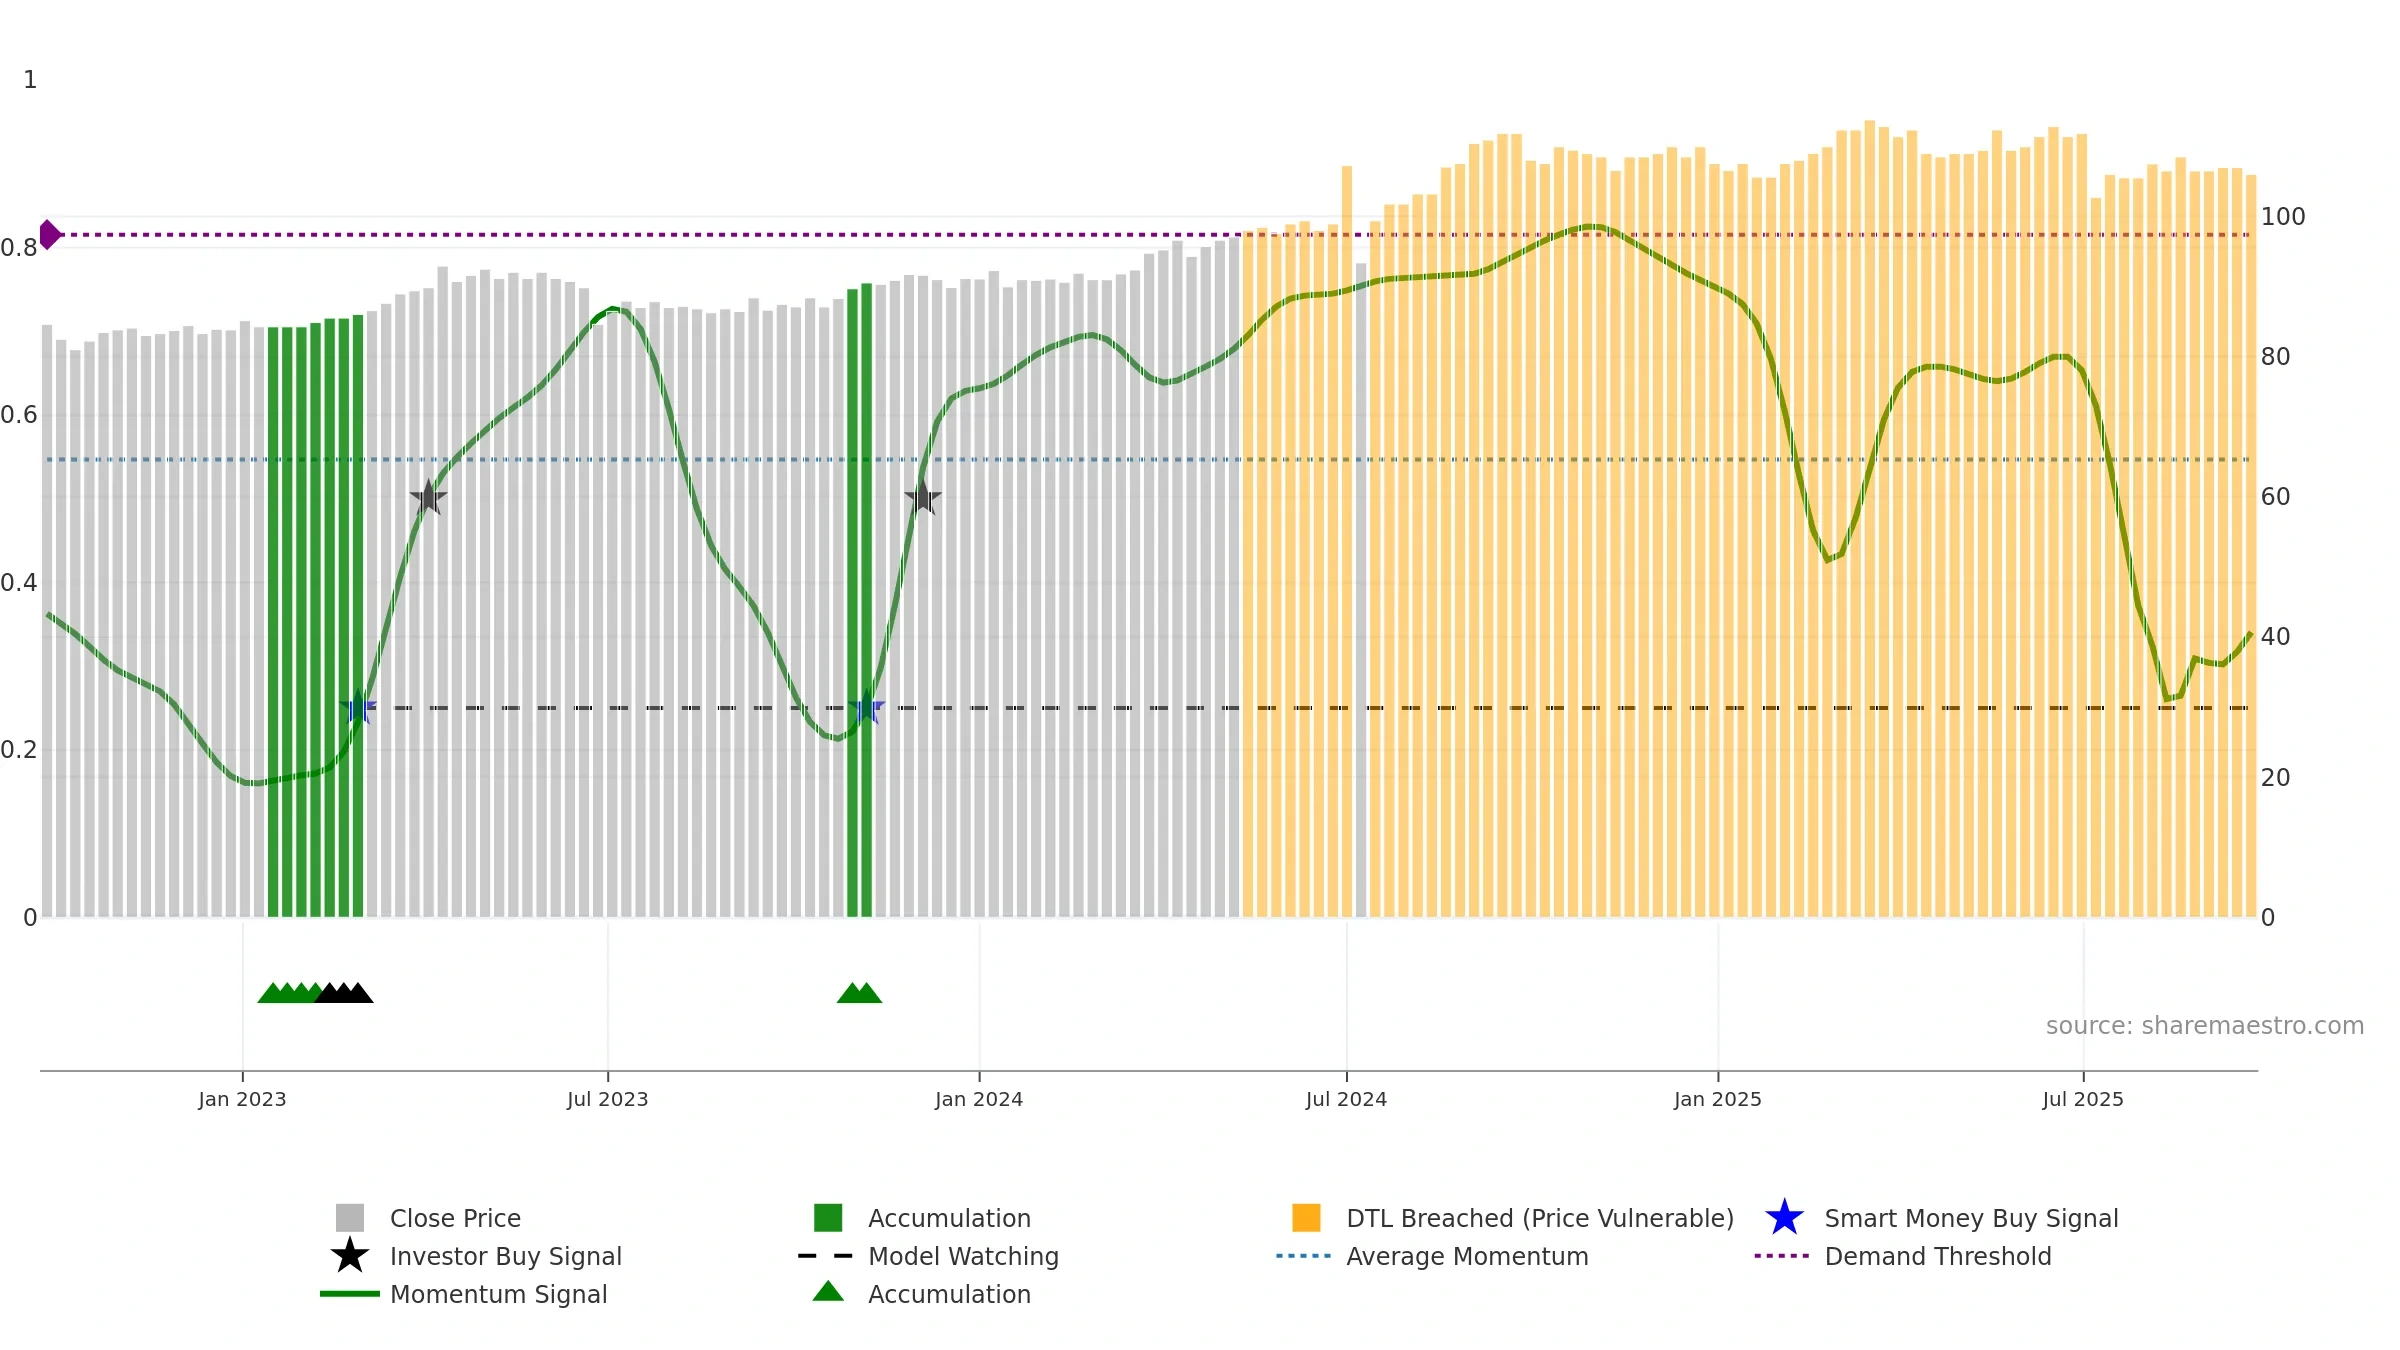Click the Jul 2024 axis label
The image size is (2400, 1350).
[x=1346, y=1100]
